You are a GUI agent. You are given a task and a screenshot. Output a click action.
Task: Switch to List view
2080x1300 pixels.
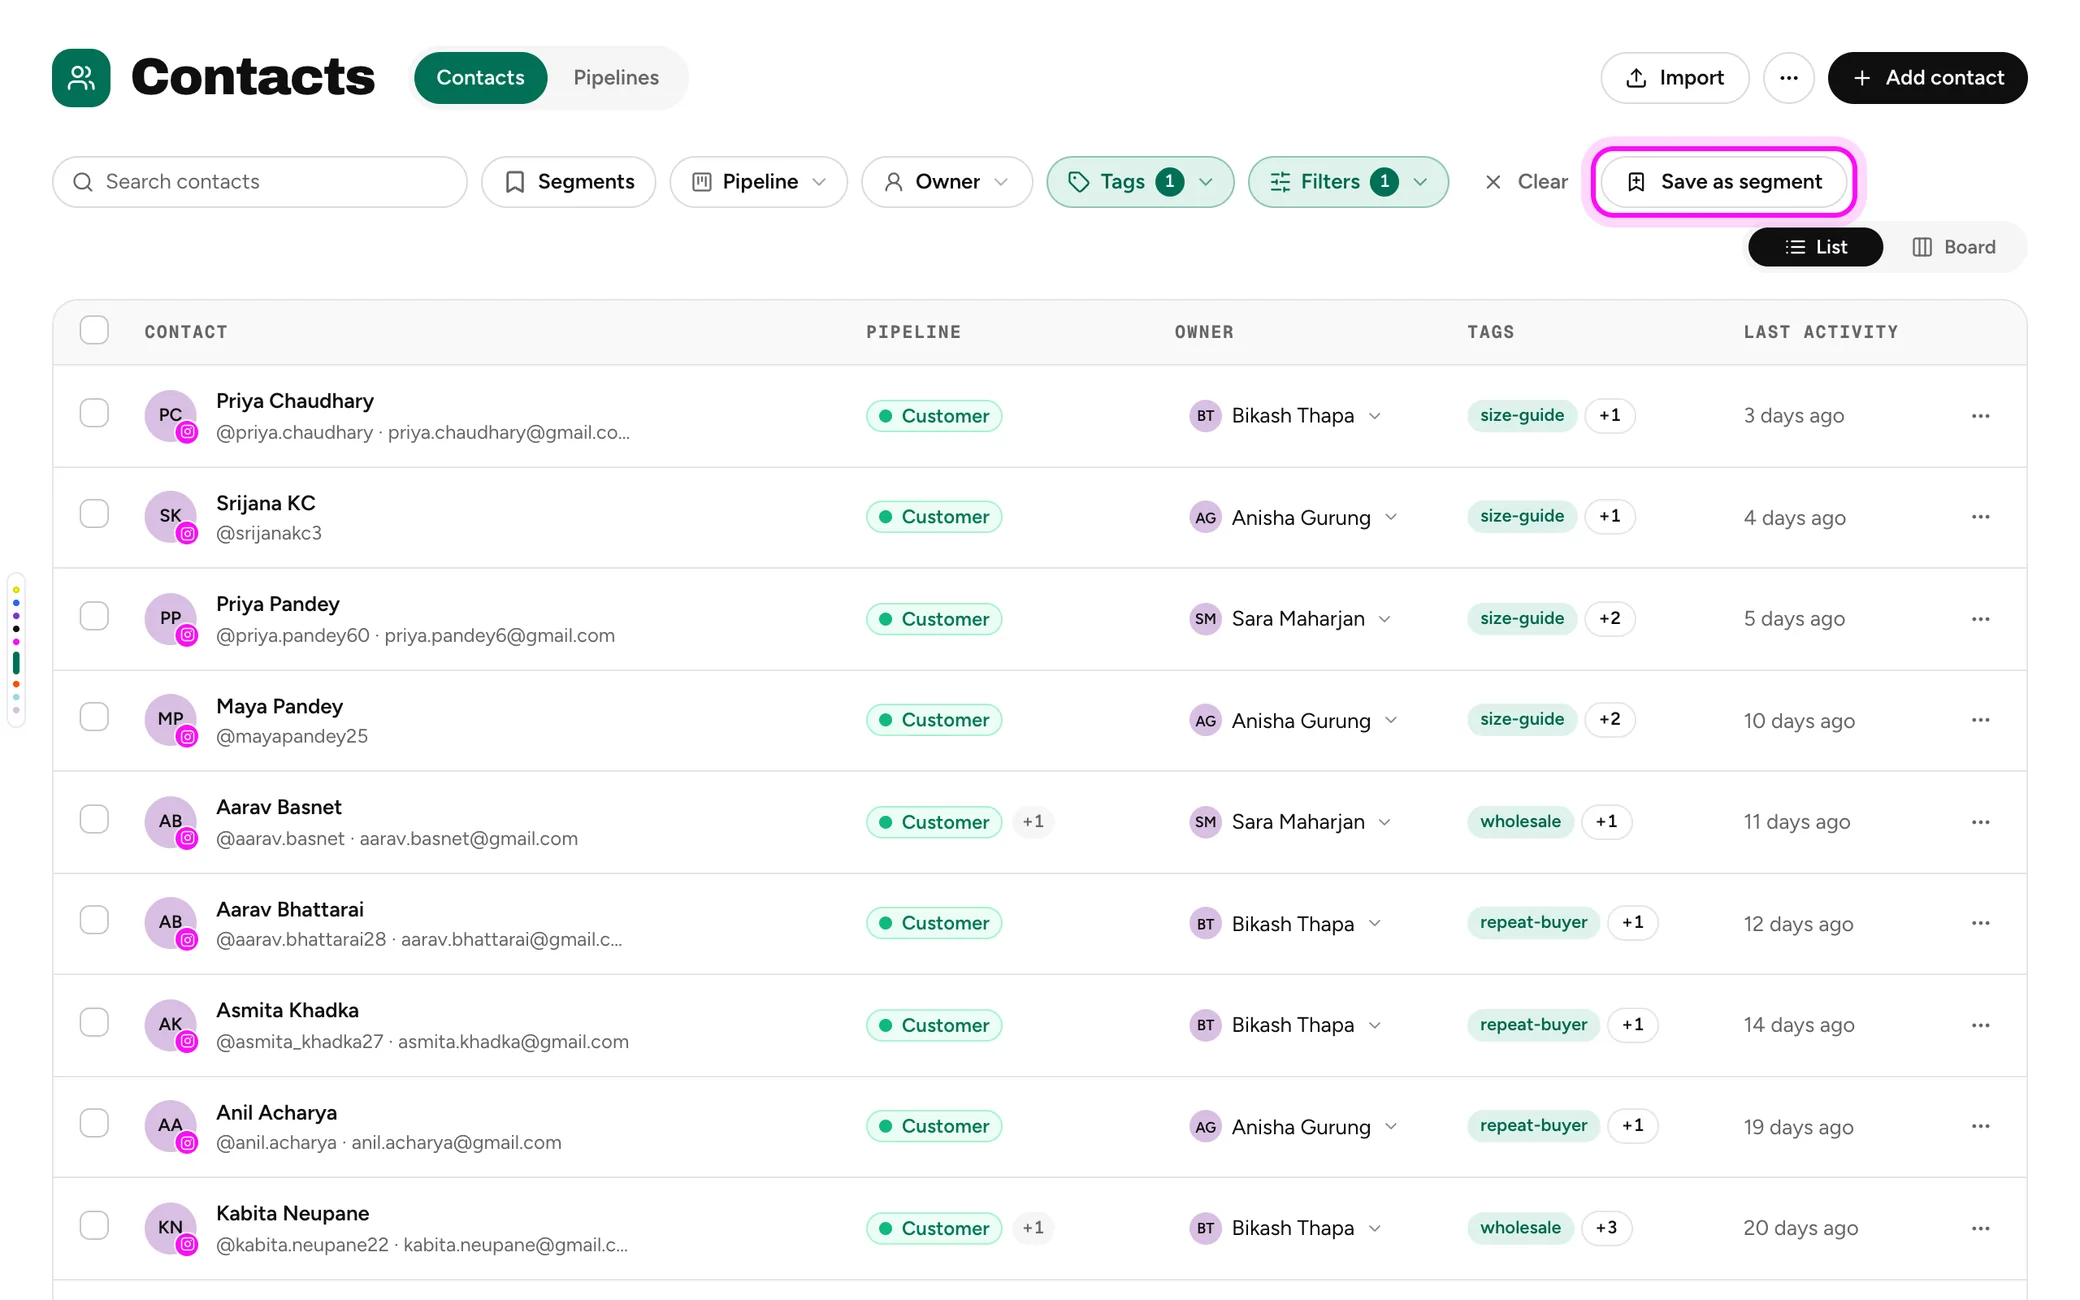[x=1815, y=247]
